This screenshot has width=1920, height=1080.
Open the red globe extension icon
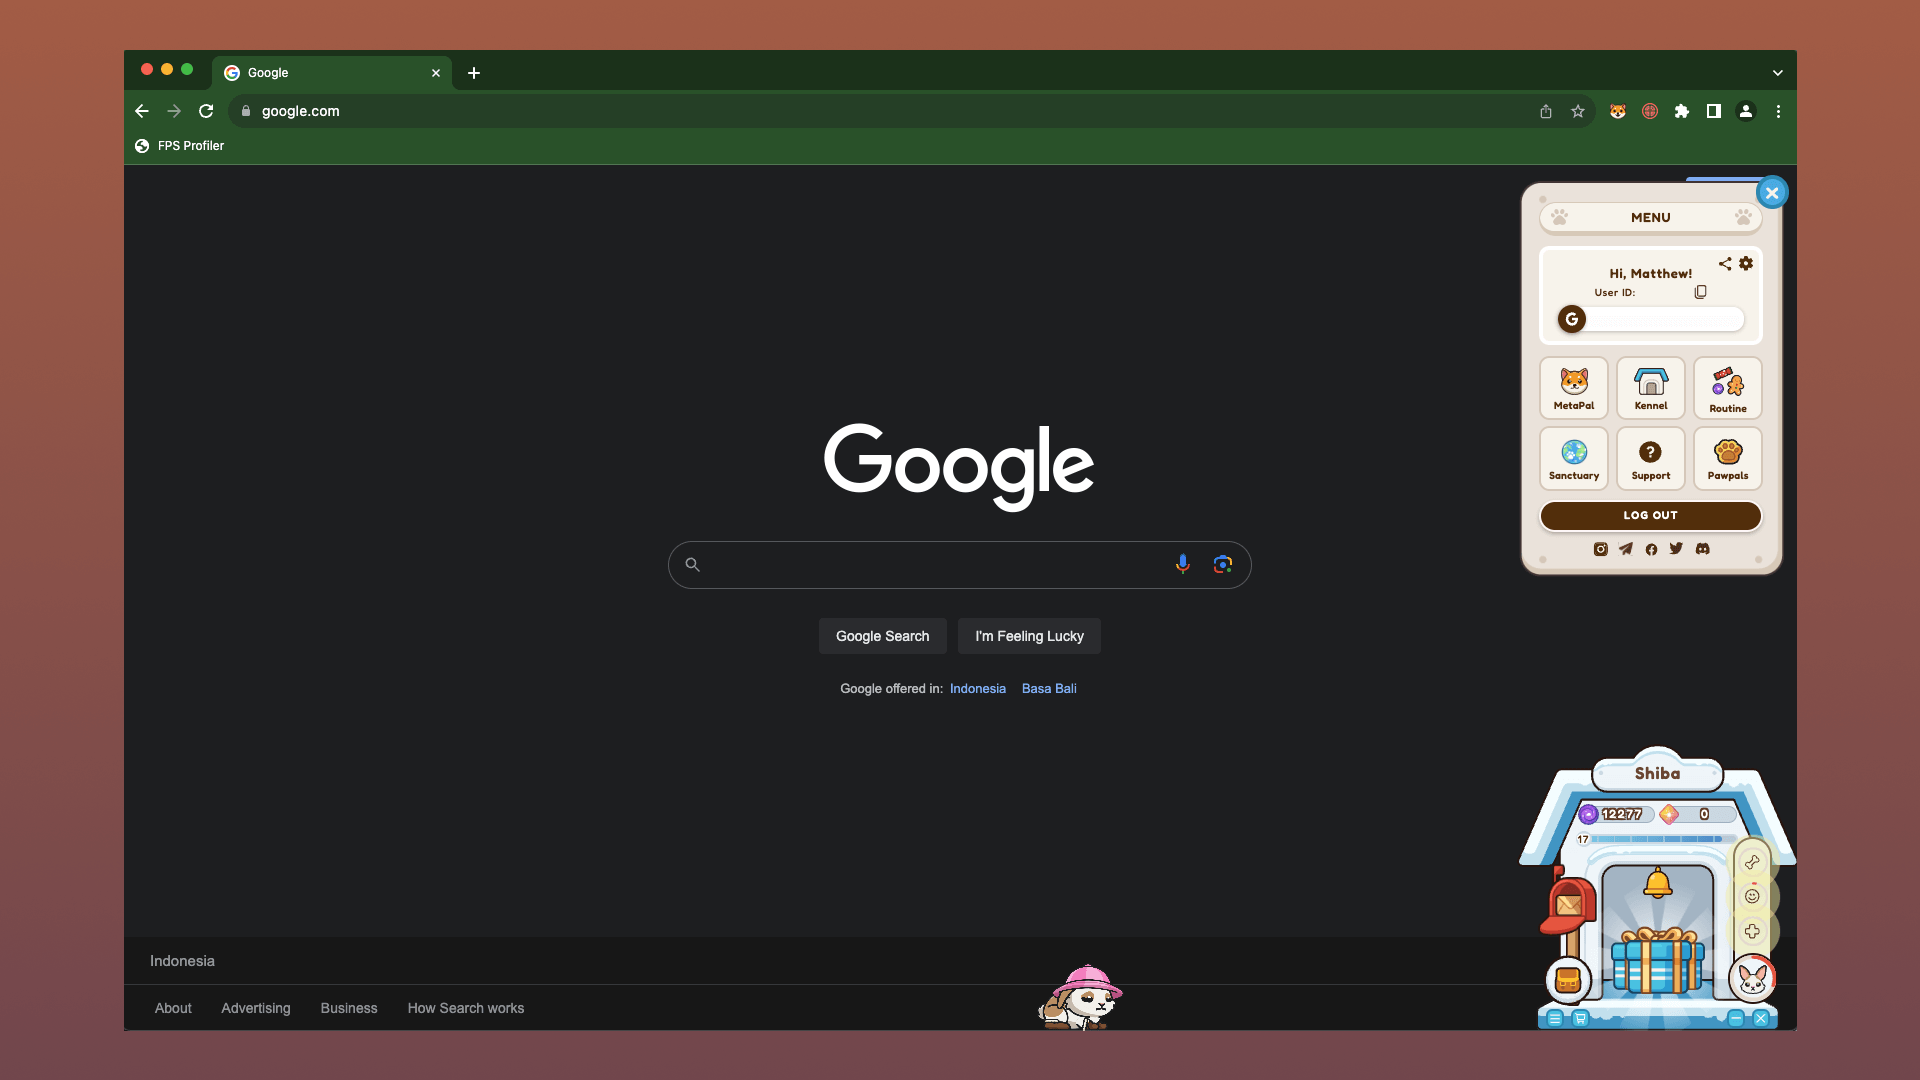coord(1650,111)
